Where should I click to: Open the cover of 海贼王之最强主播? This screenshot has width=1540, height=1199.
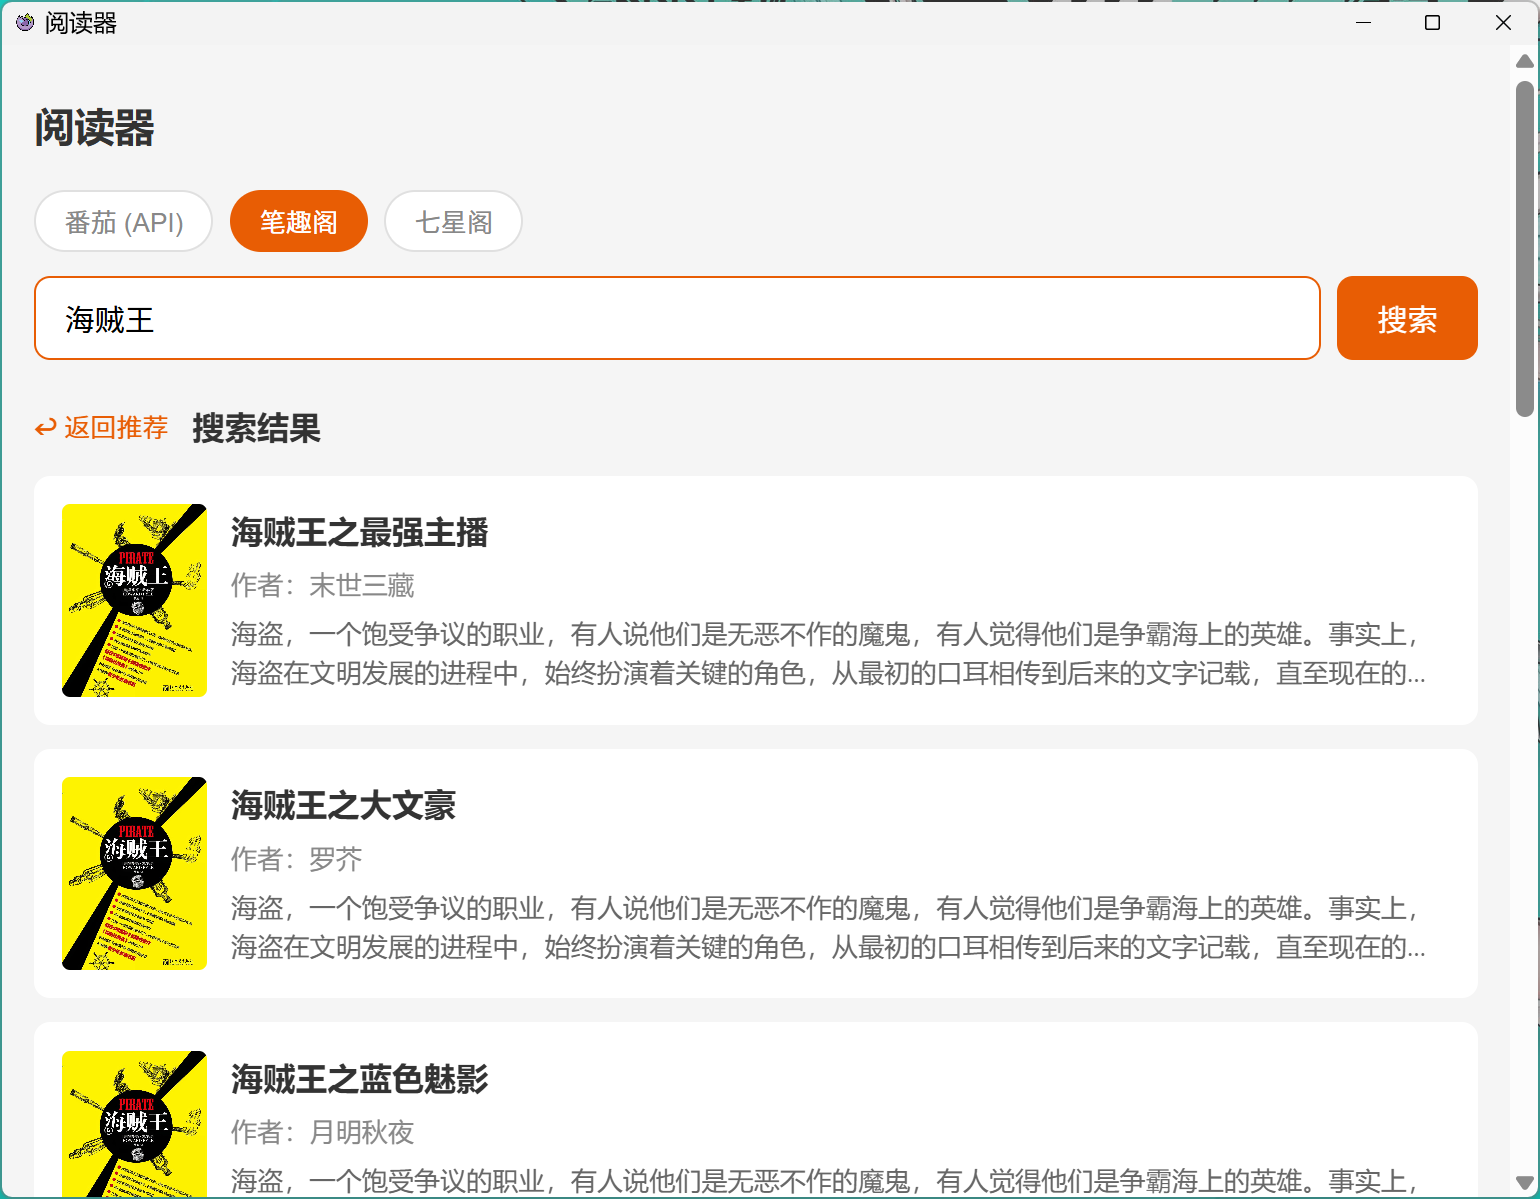pyautogui.click(x=134, y=600)
